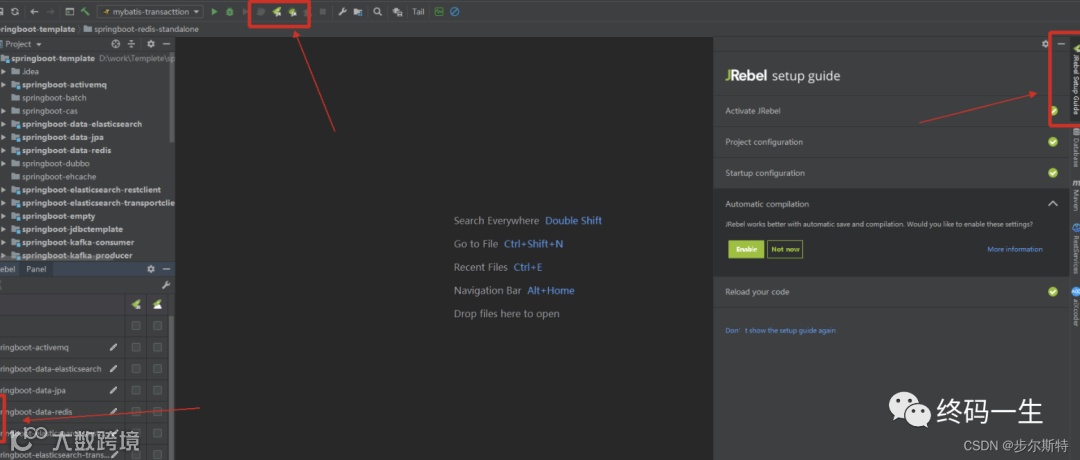Open the More information link

(1015, 249)
